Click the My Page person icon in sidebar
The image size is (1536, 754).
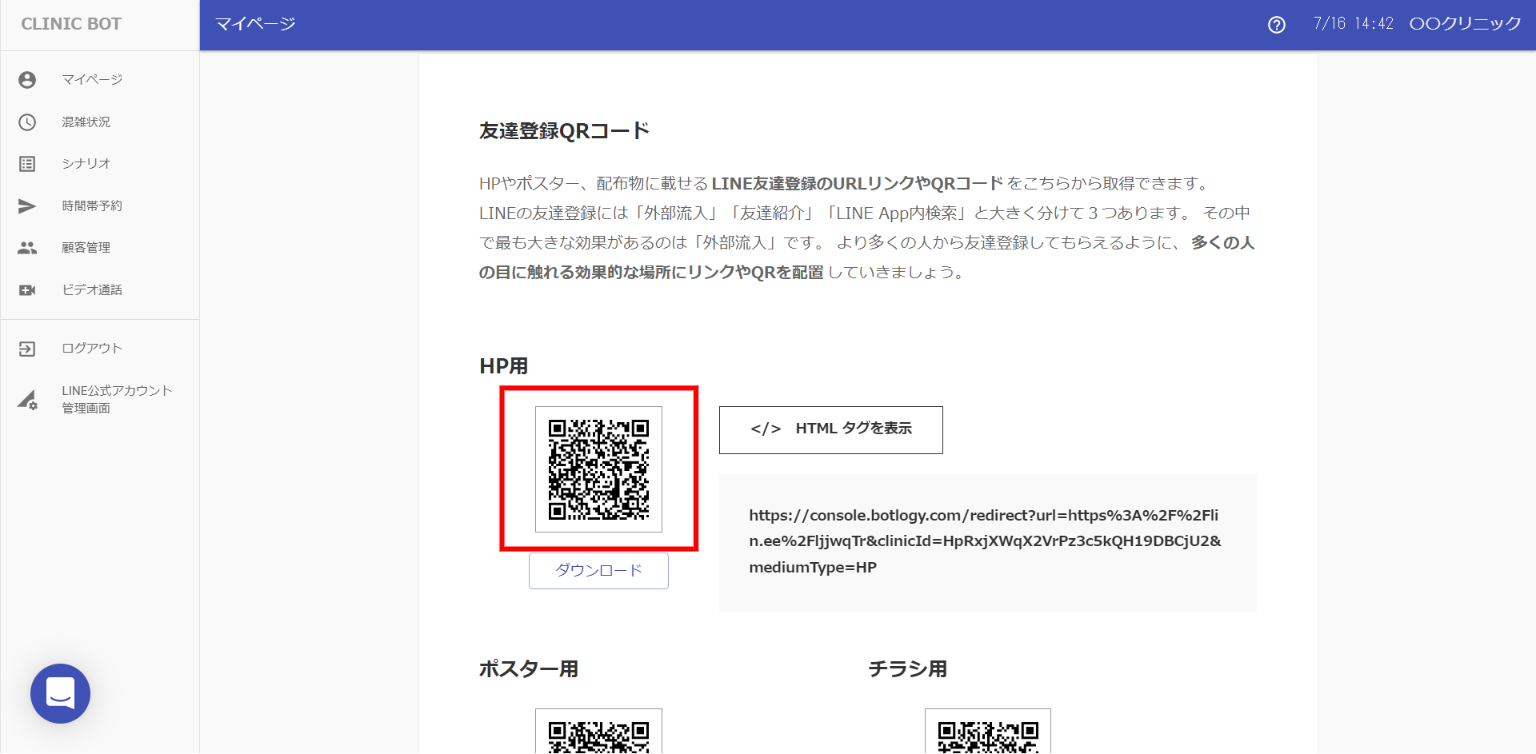[x=27, y=80]
